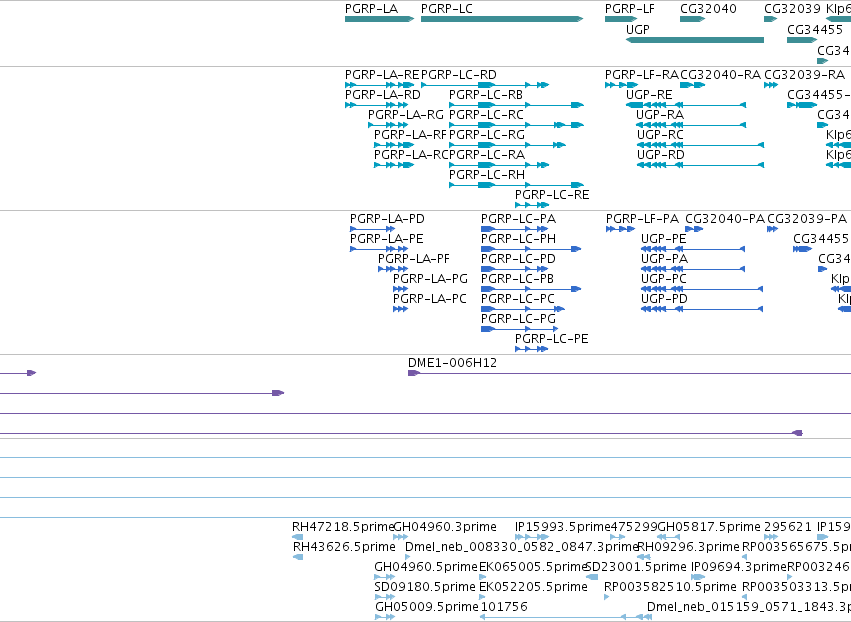This screenshot has width=851, height=622.
Task: Select protein PGRP-LF-PA
Action: [620, 229]
